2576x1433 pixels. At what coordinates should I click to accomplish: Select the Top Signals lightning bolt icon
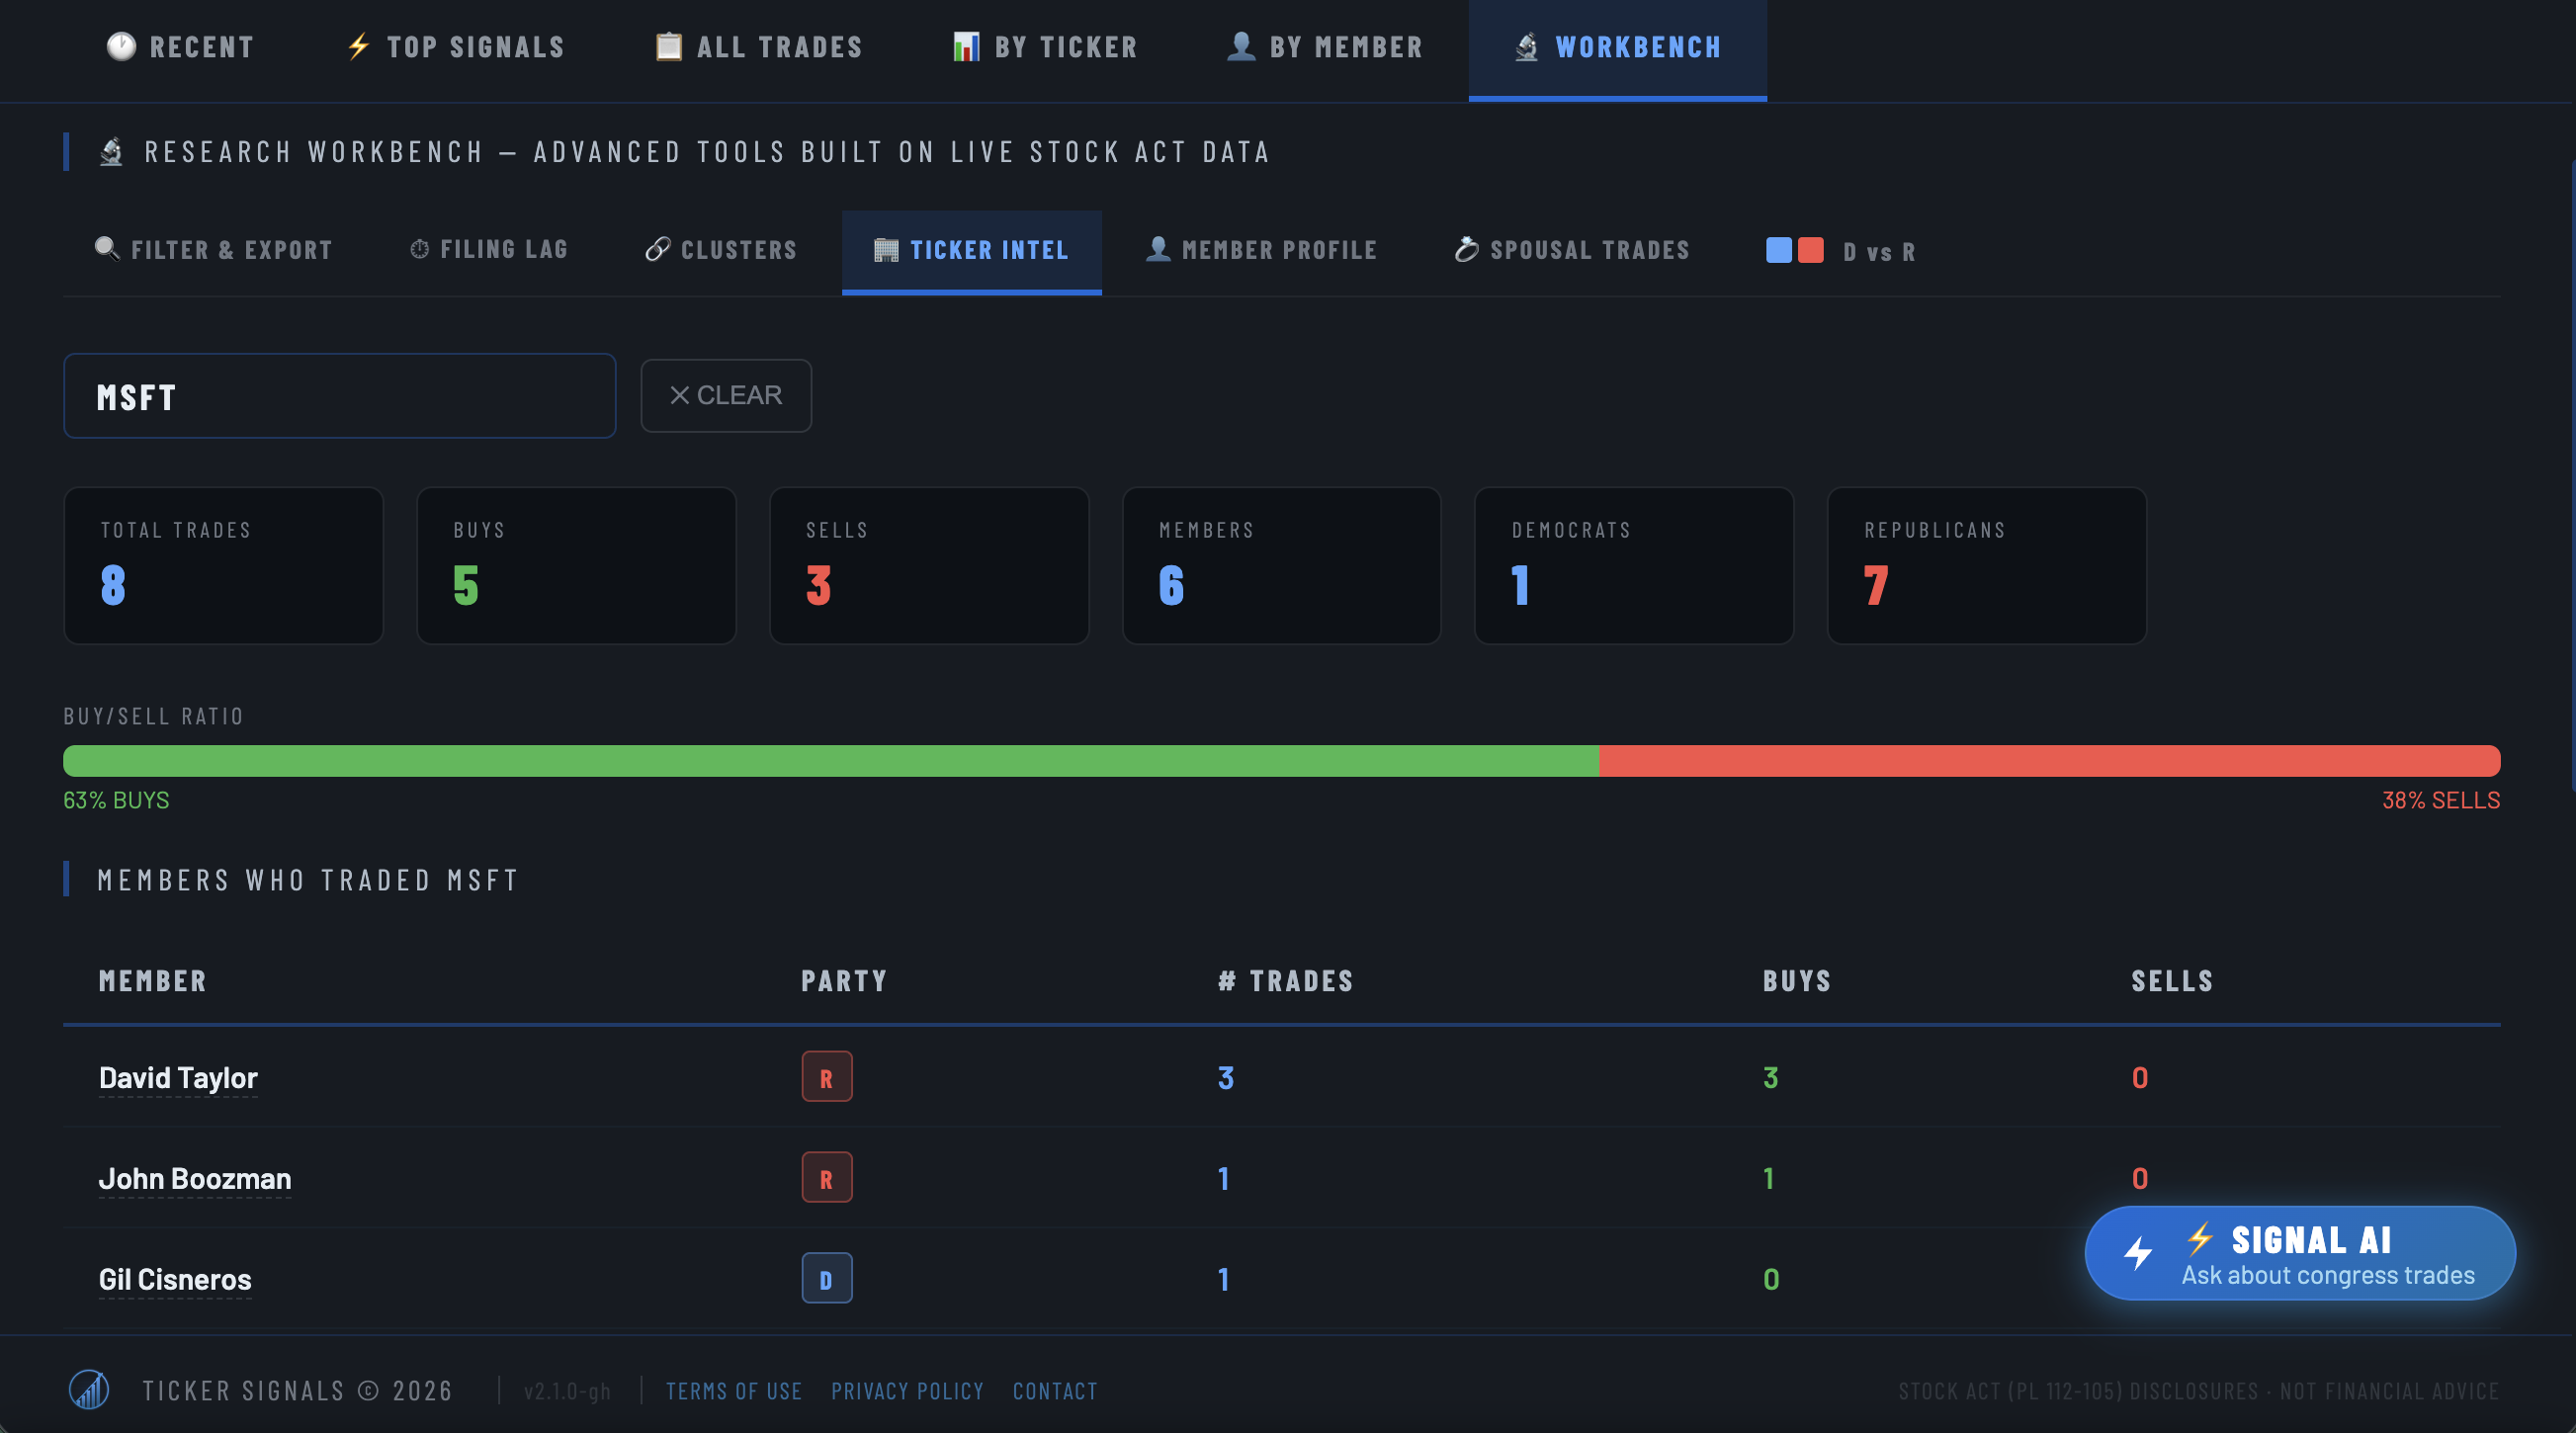(x=358, y=47)
